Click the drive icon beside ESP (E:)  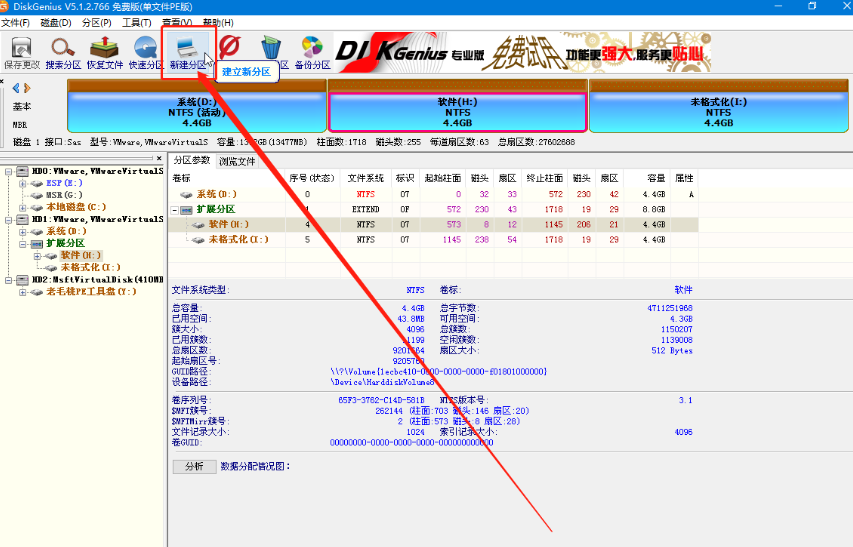point(36,183)
